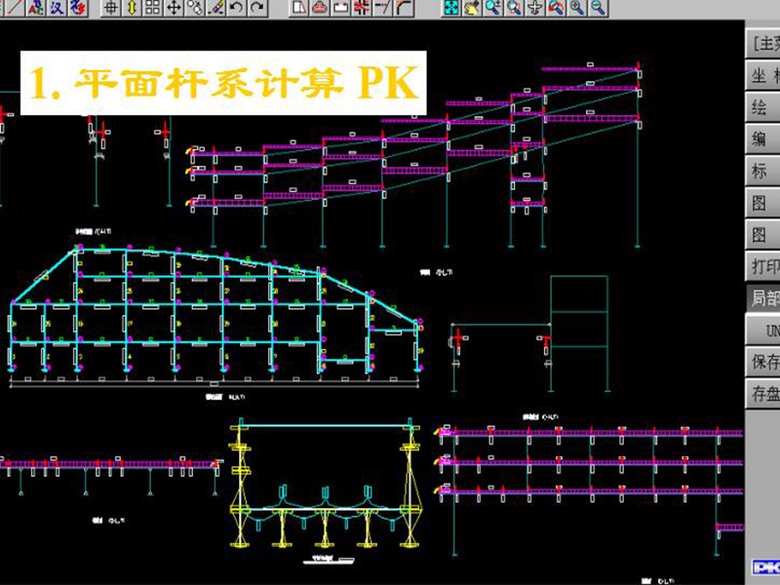Open the 主菜单 main menu entry

[x=765, y=44]
